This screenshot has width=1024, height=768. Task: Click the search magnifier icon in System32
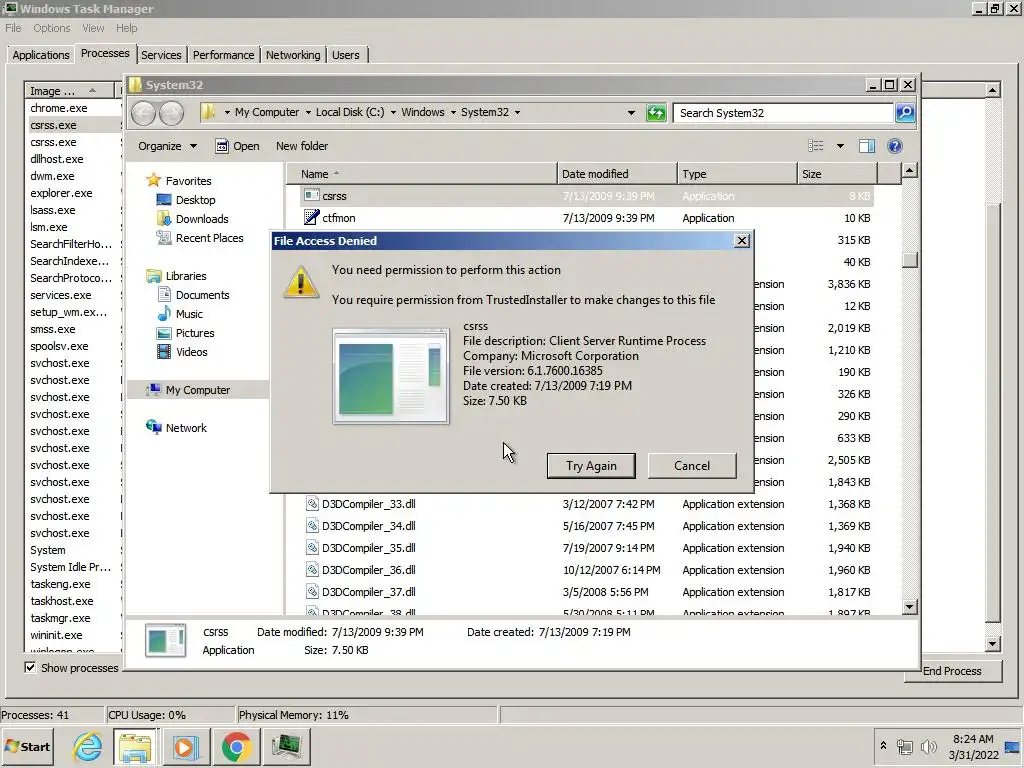905,113
